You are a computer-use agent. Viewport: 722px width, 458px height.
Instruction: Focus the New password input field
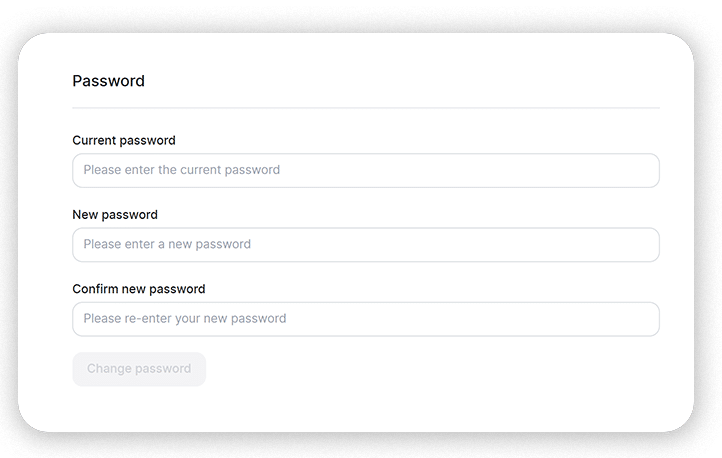pyautogui.click(x=365, y=244)
